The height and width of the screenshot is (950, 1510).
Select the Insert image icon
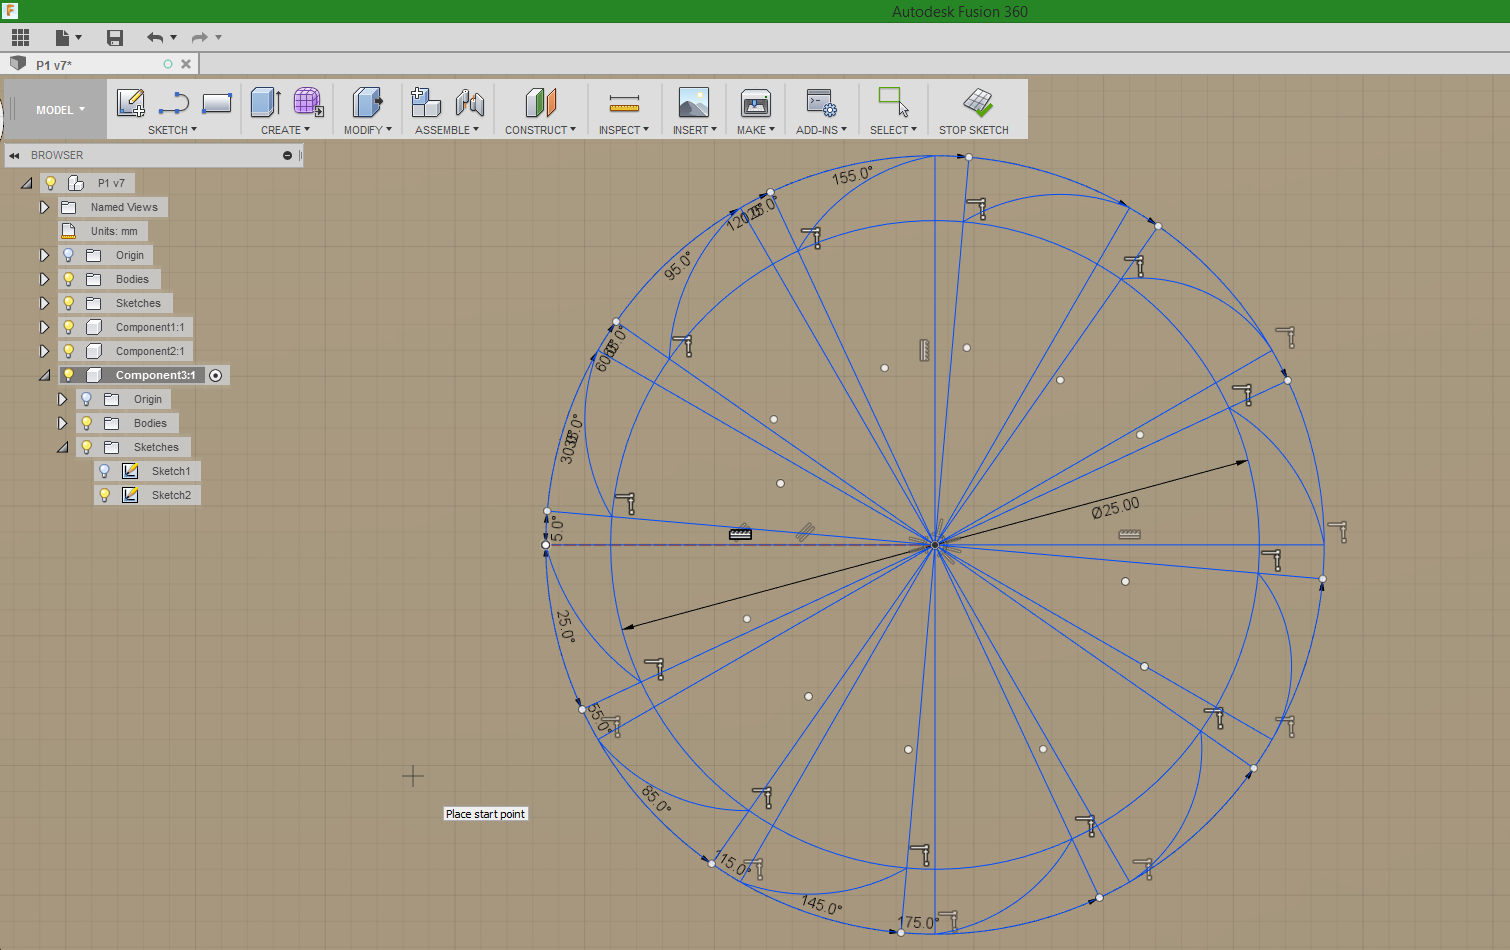[694, 102]
